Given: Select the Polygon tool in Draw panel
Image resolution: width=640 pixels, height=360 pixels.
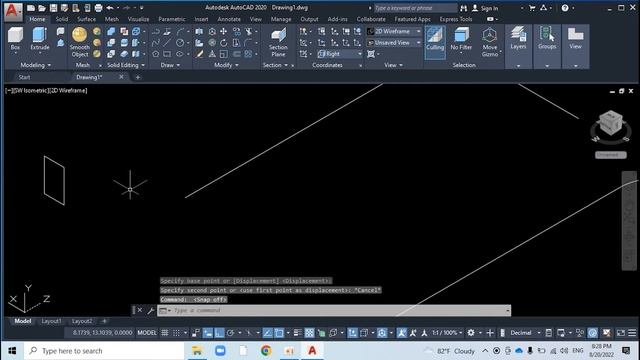Looking at the screenshot, I should tap(156, 54).
